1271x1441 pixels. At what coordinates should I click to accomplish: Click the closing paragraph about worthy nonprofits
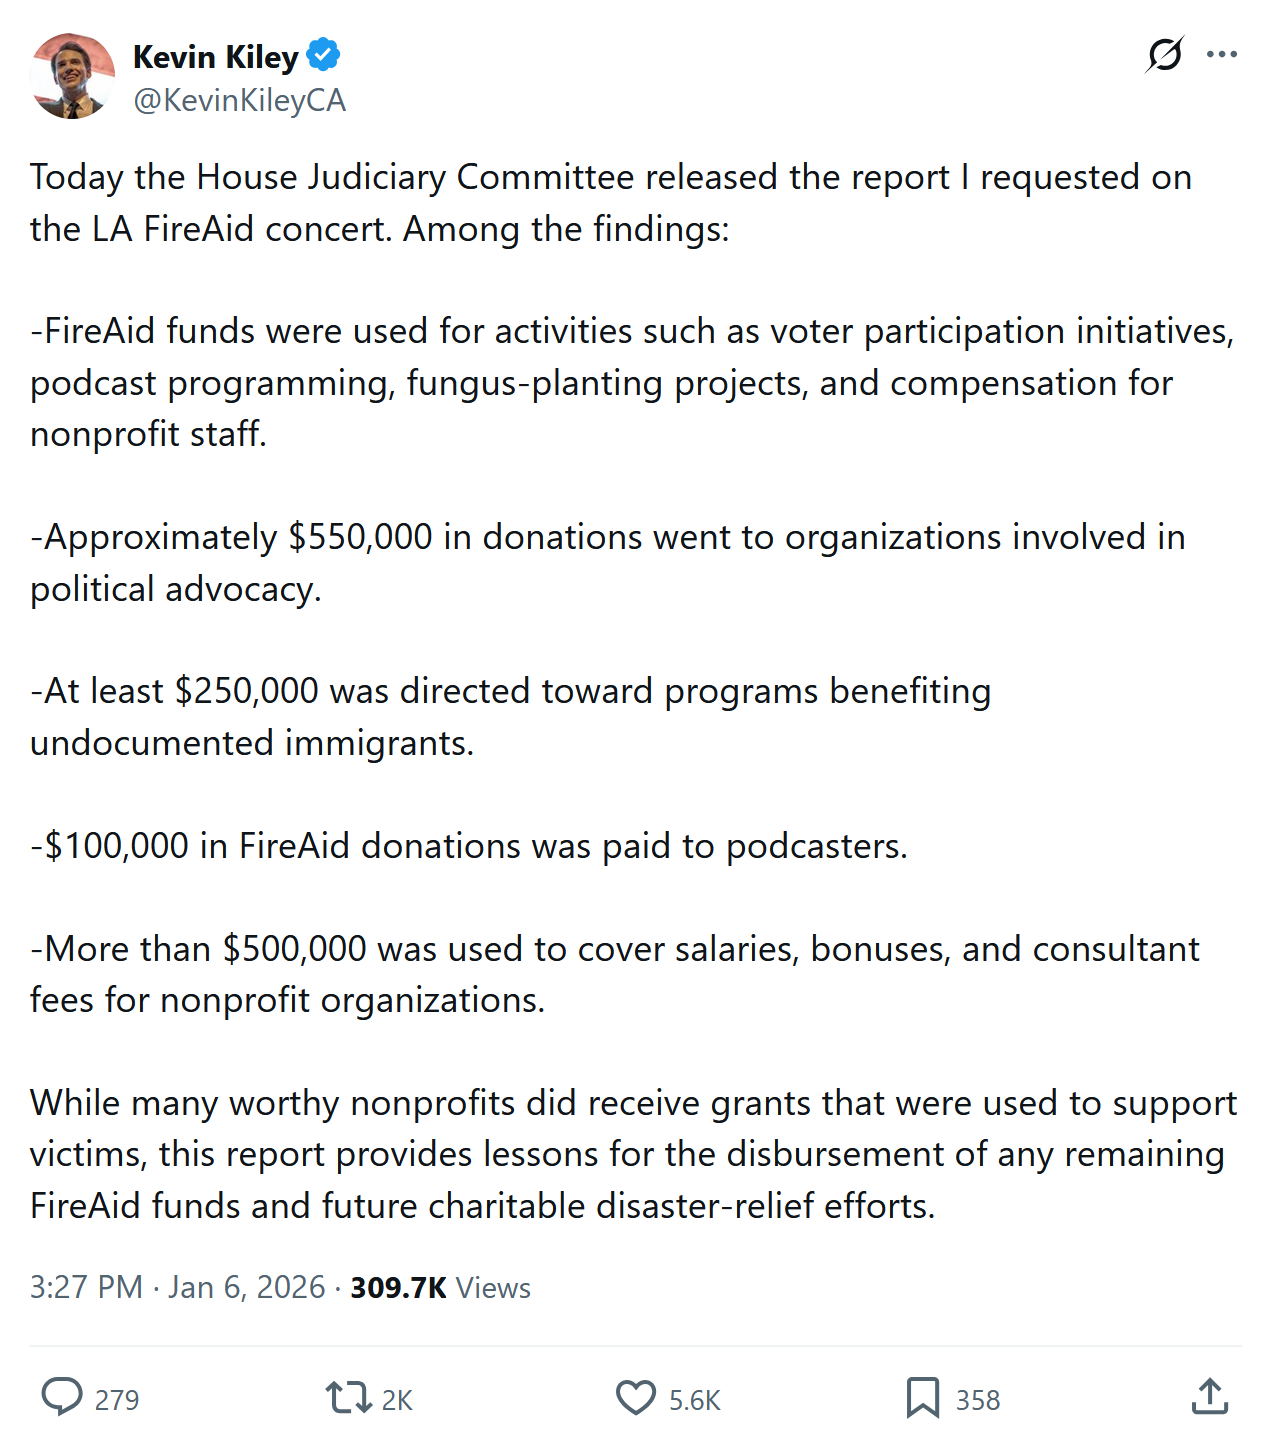633,1154
